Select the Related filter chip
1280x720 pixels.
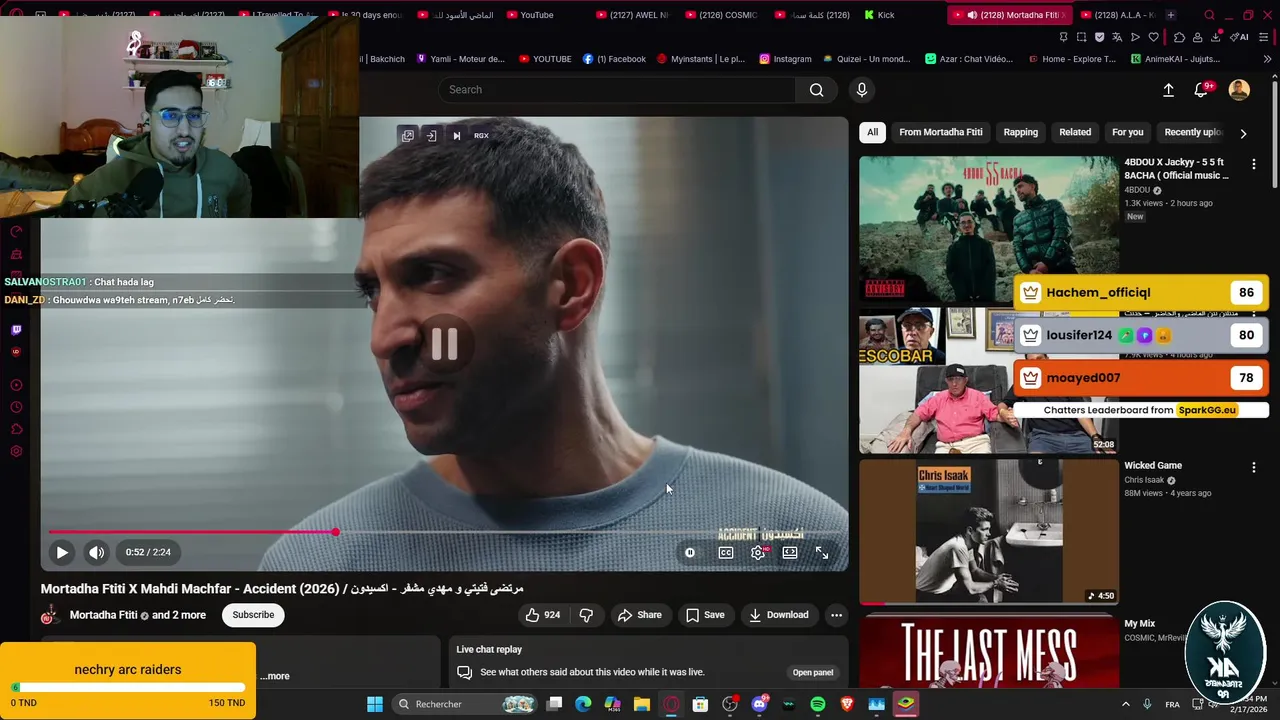[1075, 132]
